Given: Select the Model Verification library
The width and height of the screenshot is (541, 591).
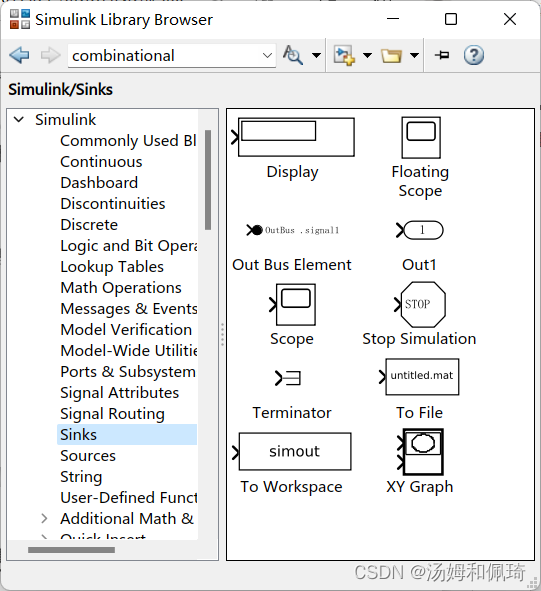Looking at the screenshot, I should pos(126,330).
